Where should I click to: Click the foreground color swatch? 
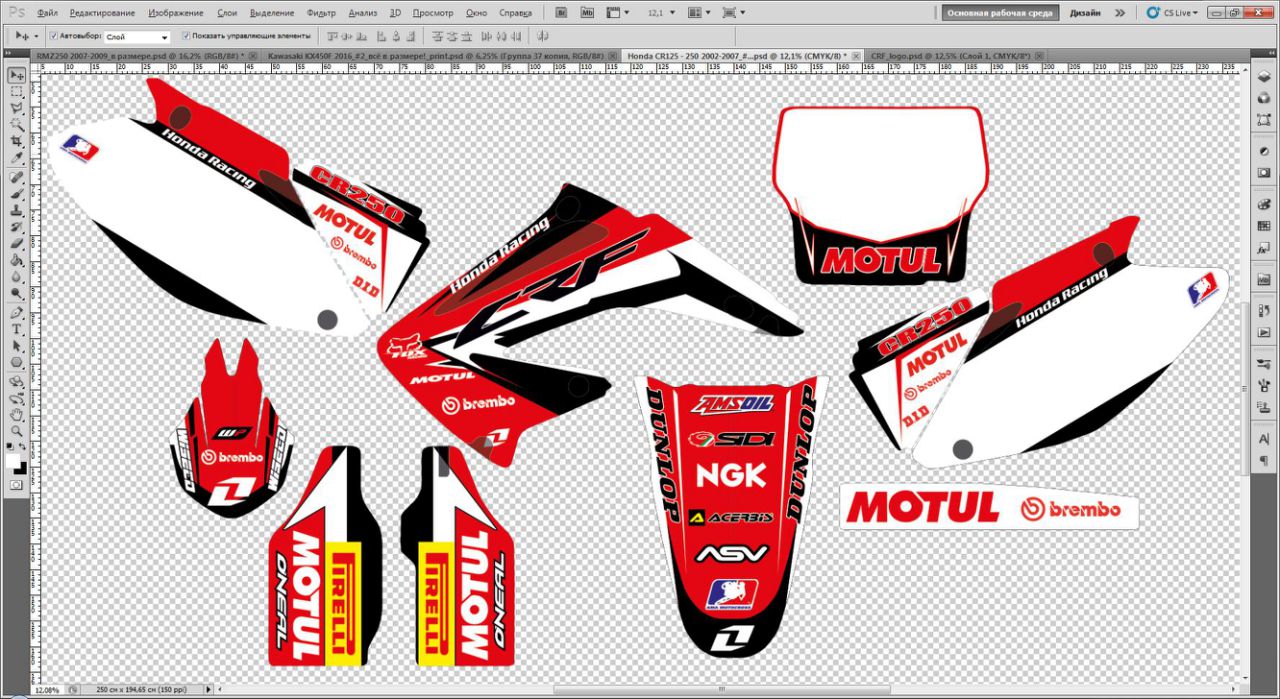pos(14,460)
